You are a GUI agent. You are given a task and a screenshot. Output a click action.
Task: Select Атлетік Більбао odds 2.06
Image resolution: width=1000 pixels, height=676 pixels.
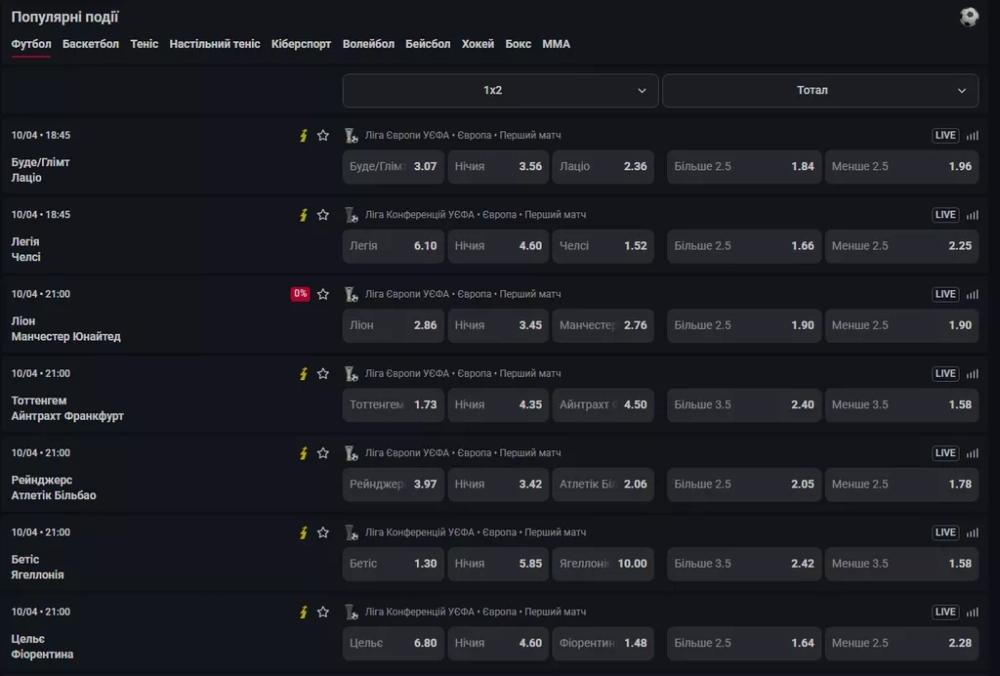point(603,484)
